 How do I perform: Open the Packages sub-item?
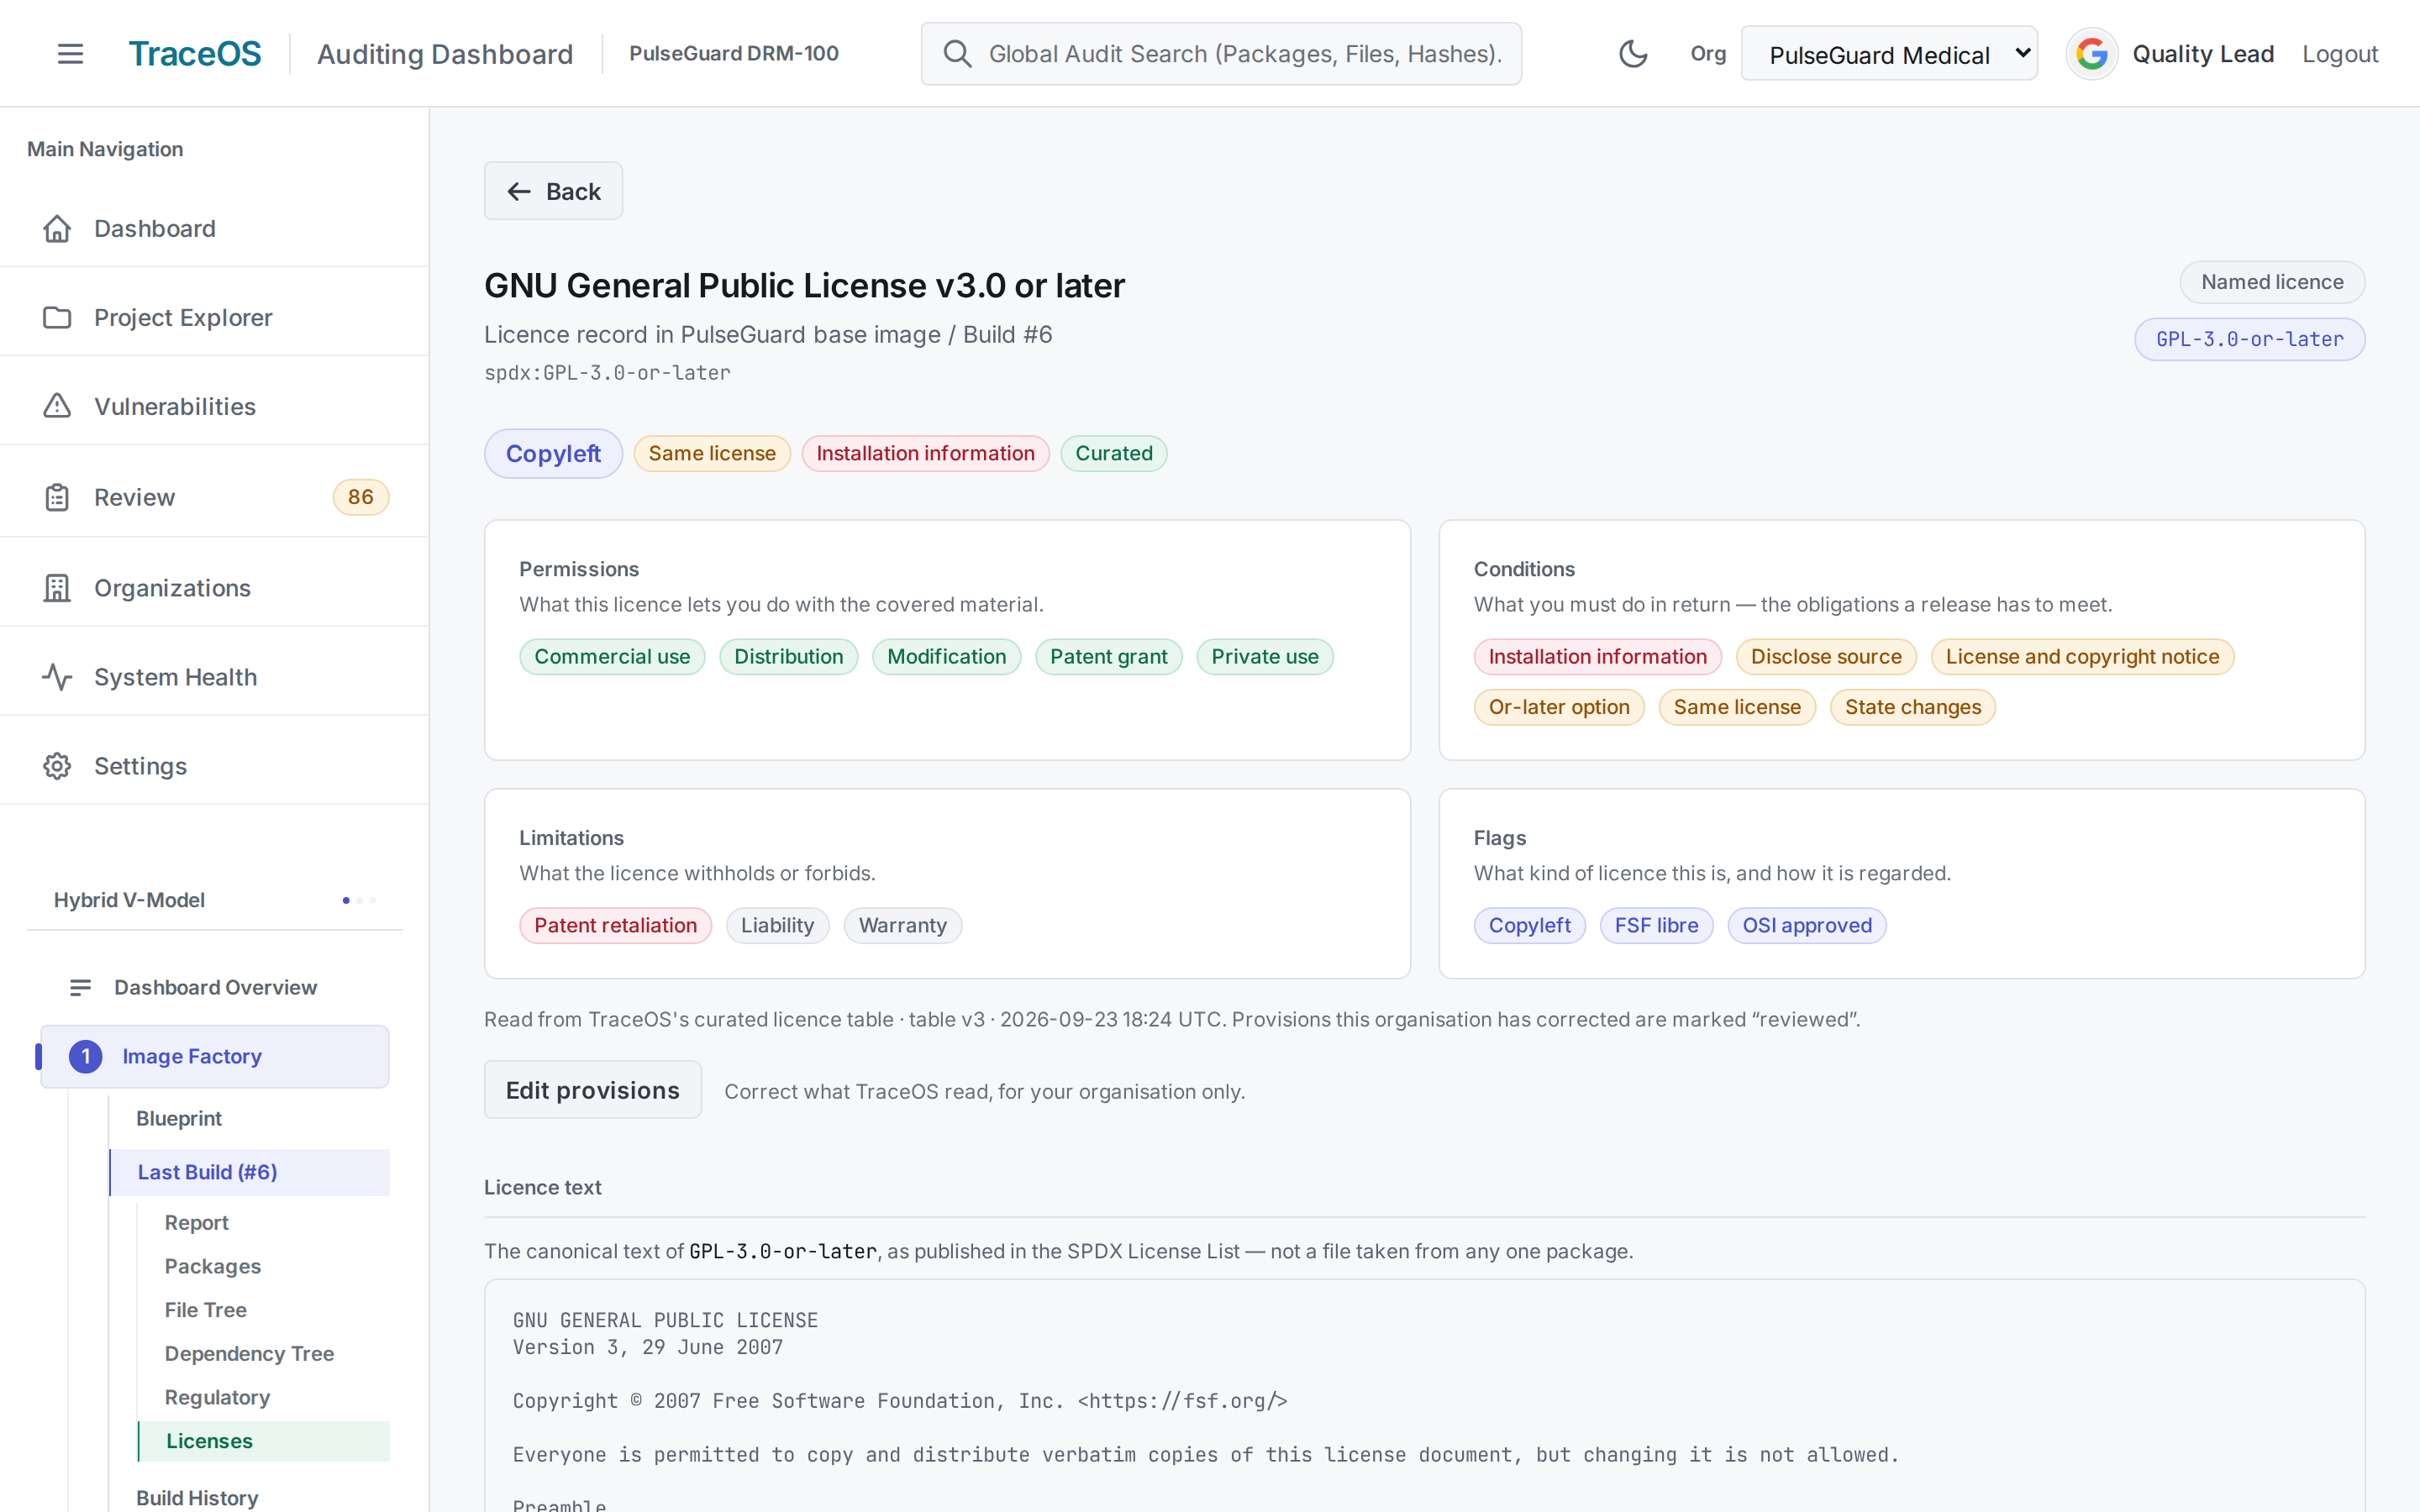(x=213, y=1267)
